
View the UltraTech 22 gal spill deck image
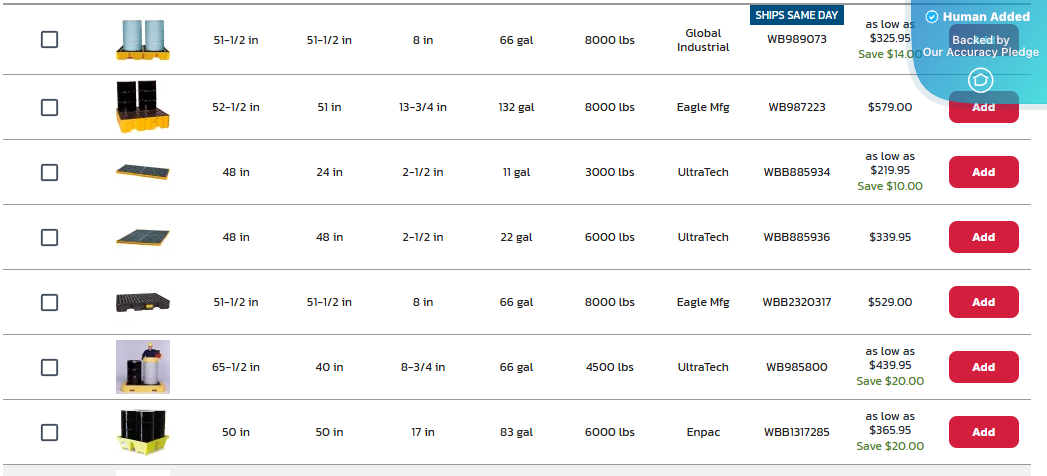click(x=143, y=237)
